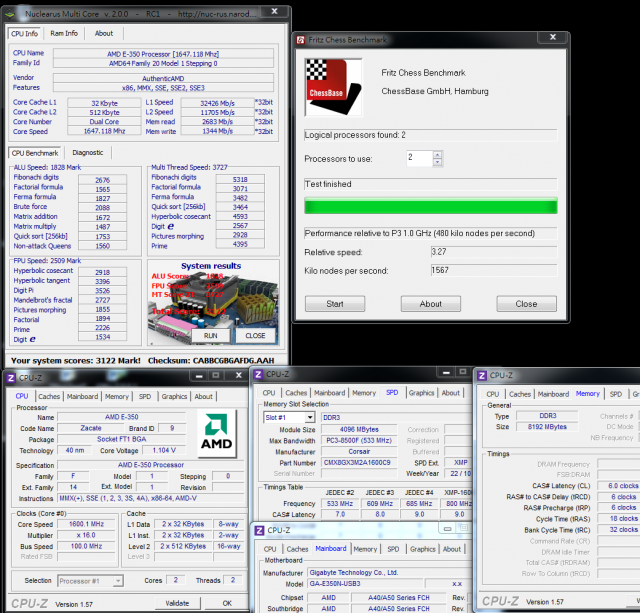Switch to Diagnostic tab in Nuclearus

(x=88, y=153)
